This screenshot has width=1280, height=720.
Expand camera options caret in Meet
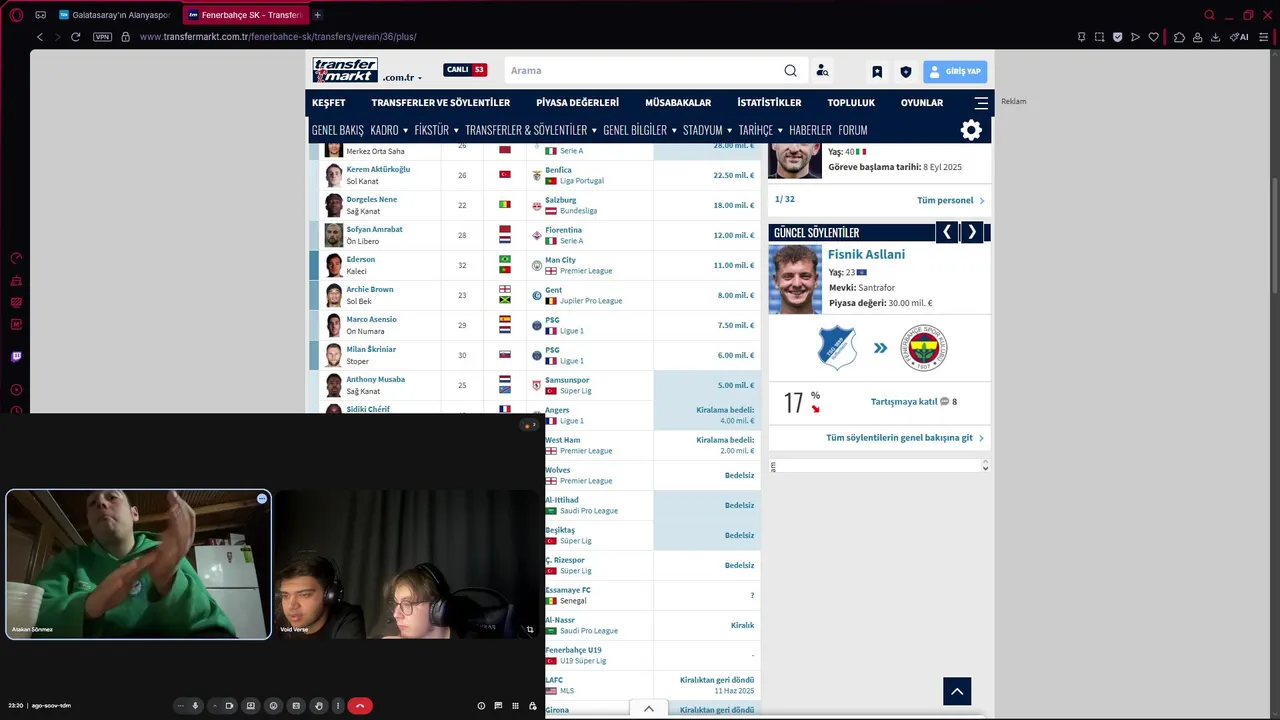(214, 705)
